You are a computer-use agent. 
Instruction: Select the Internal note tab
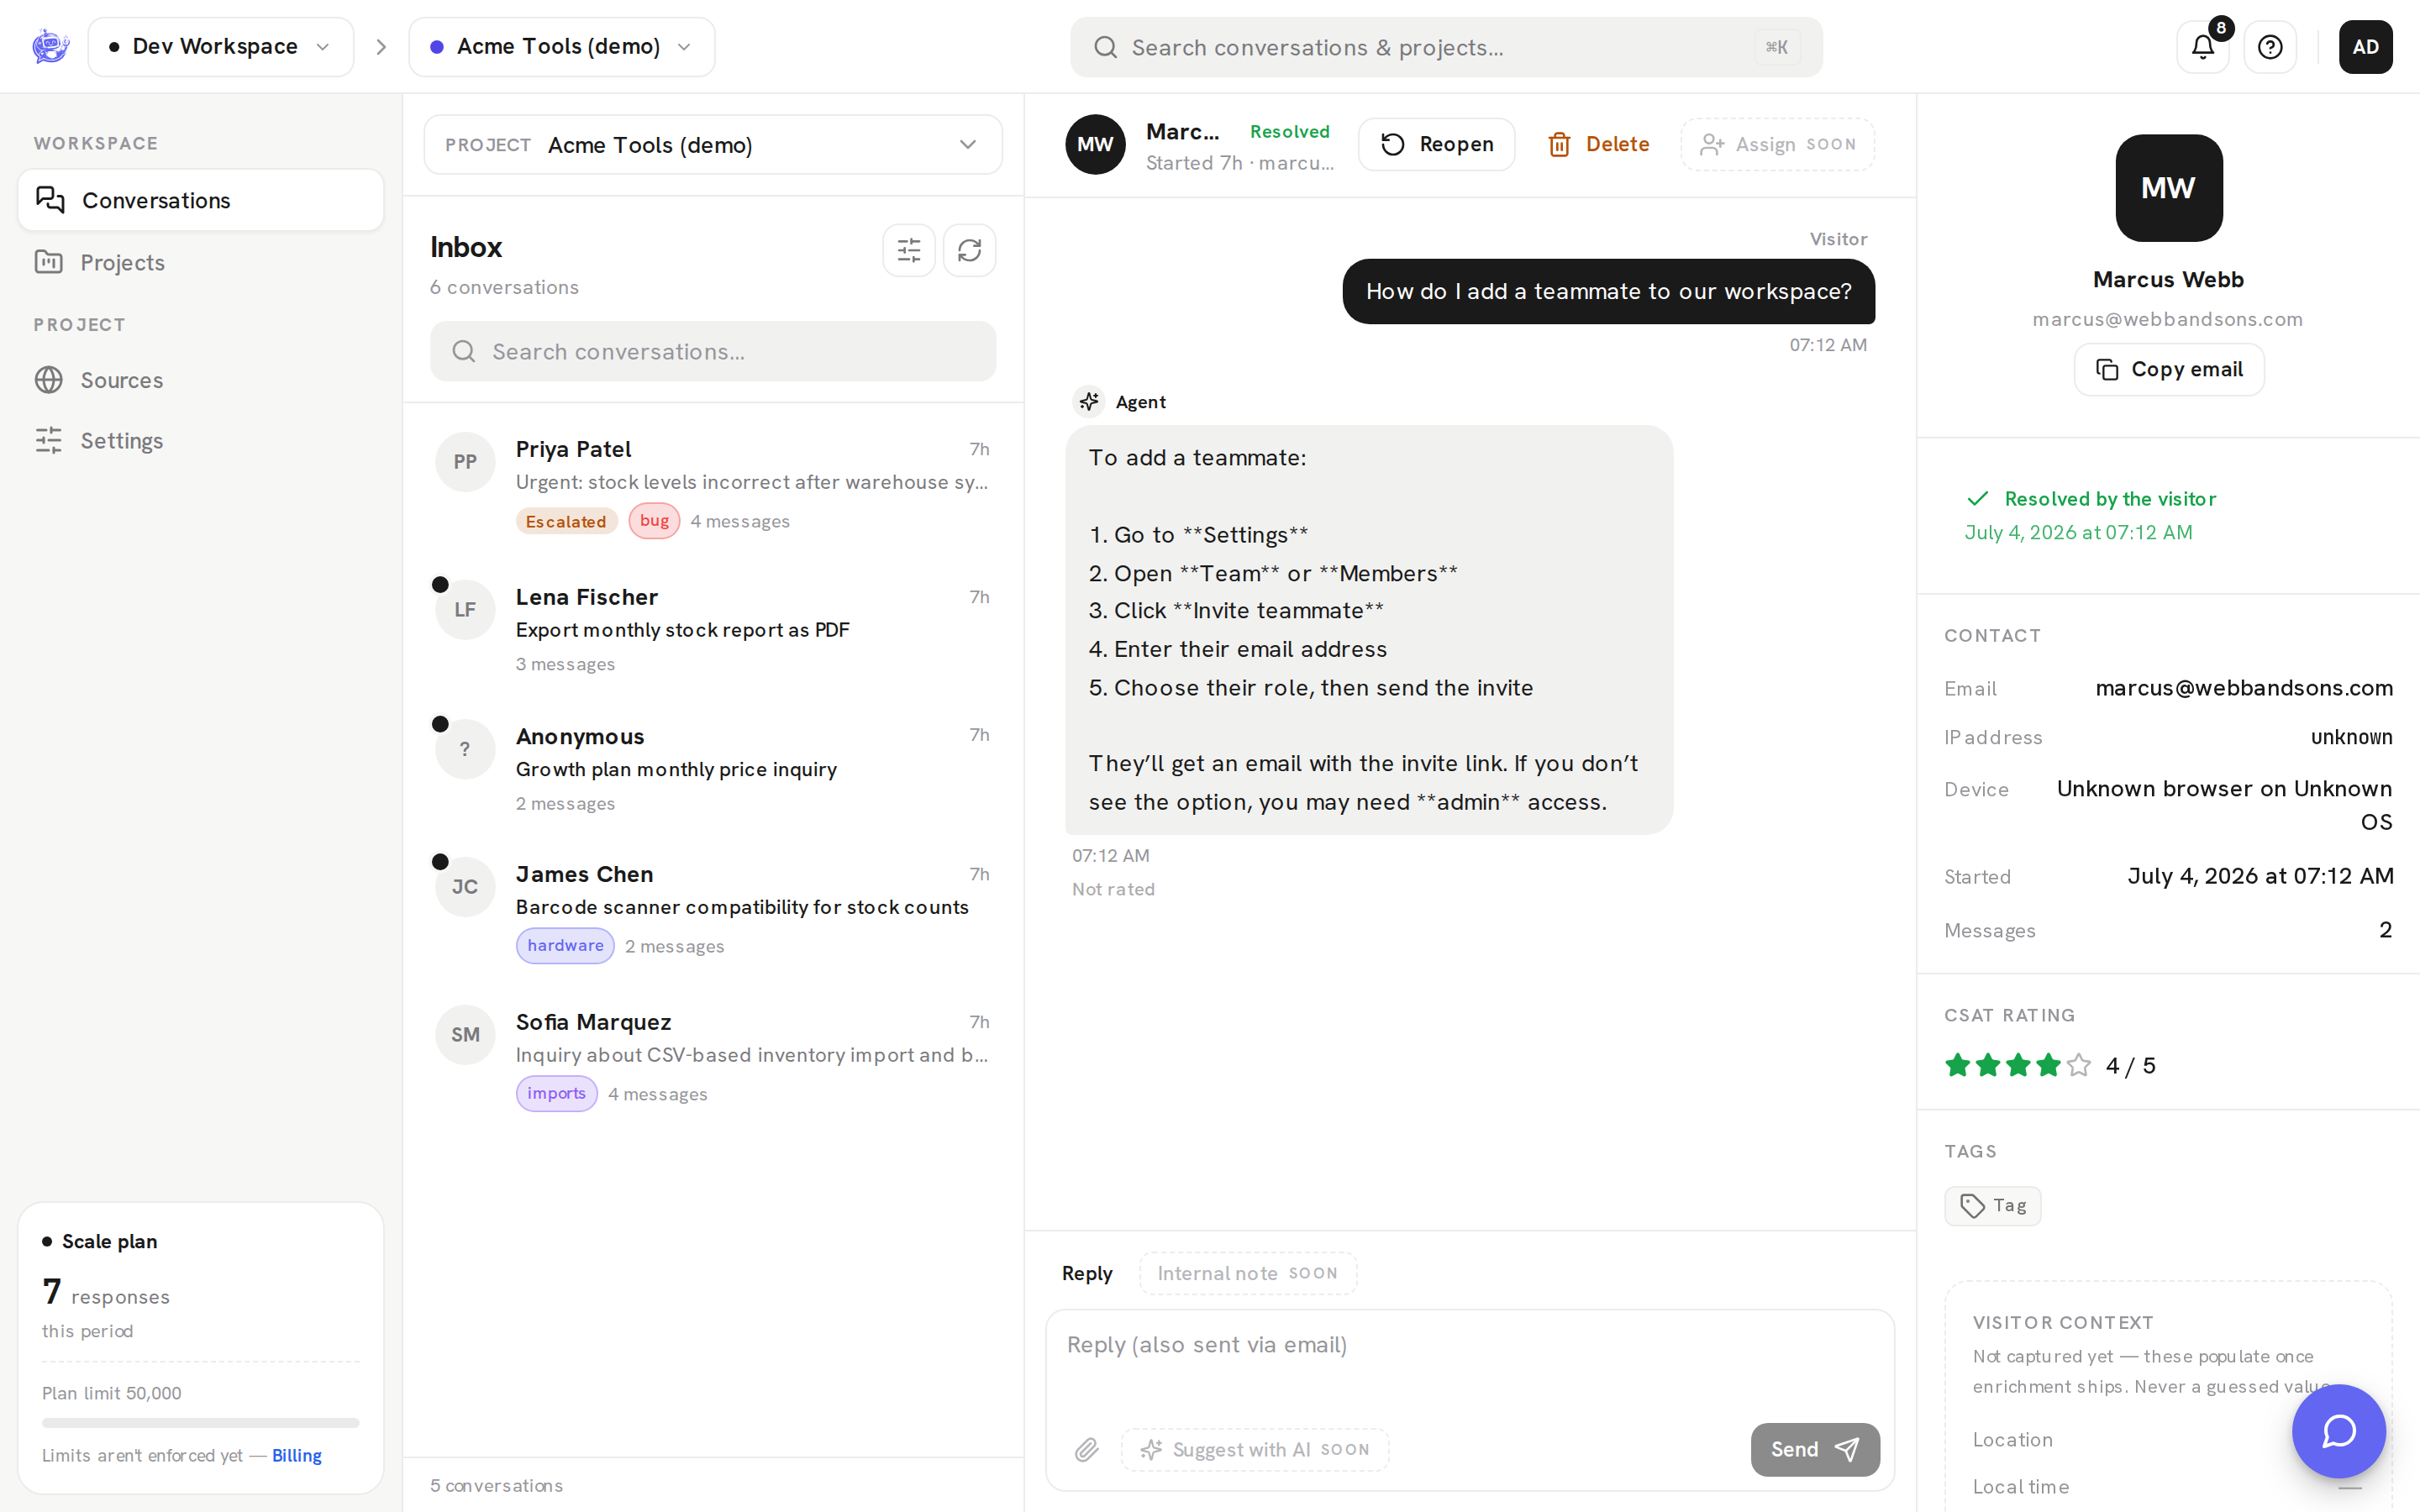[1247, 1273]
